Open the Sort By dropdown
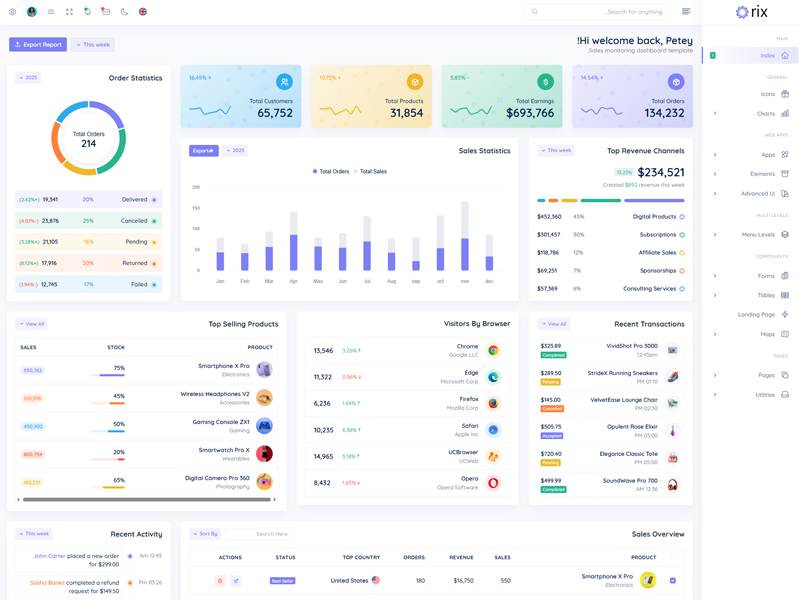The image size is (800, 600). click(206, 534)
